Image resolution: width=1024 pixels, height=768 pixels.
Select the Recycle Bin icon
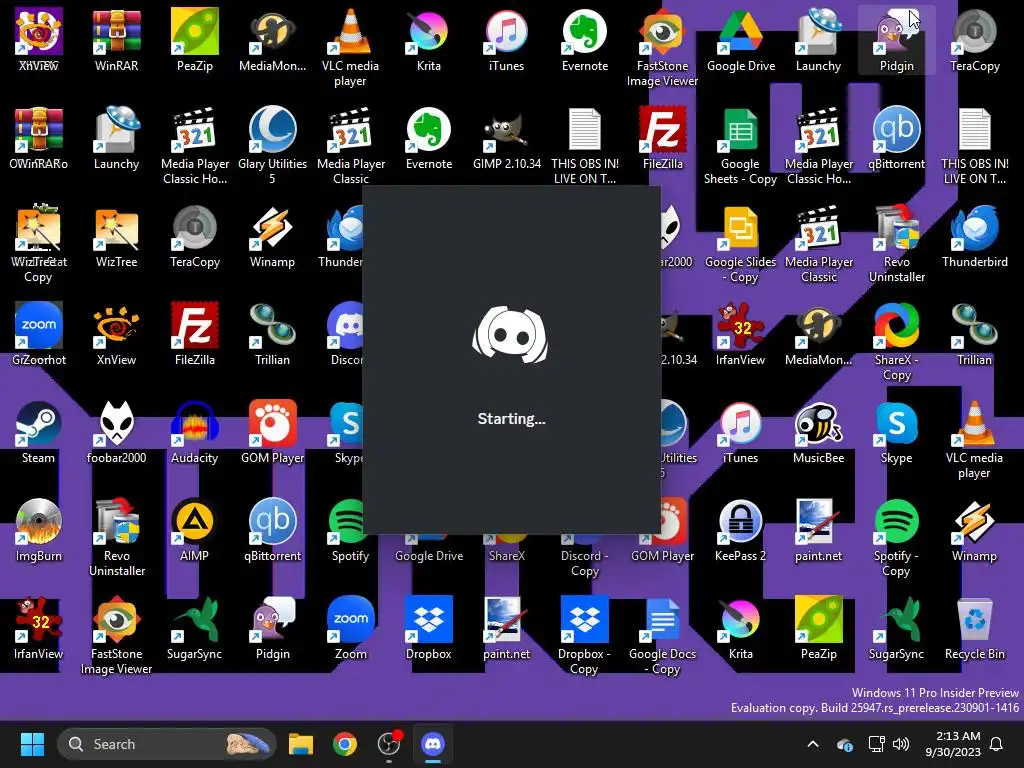974,628
